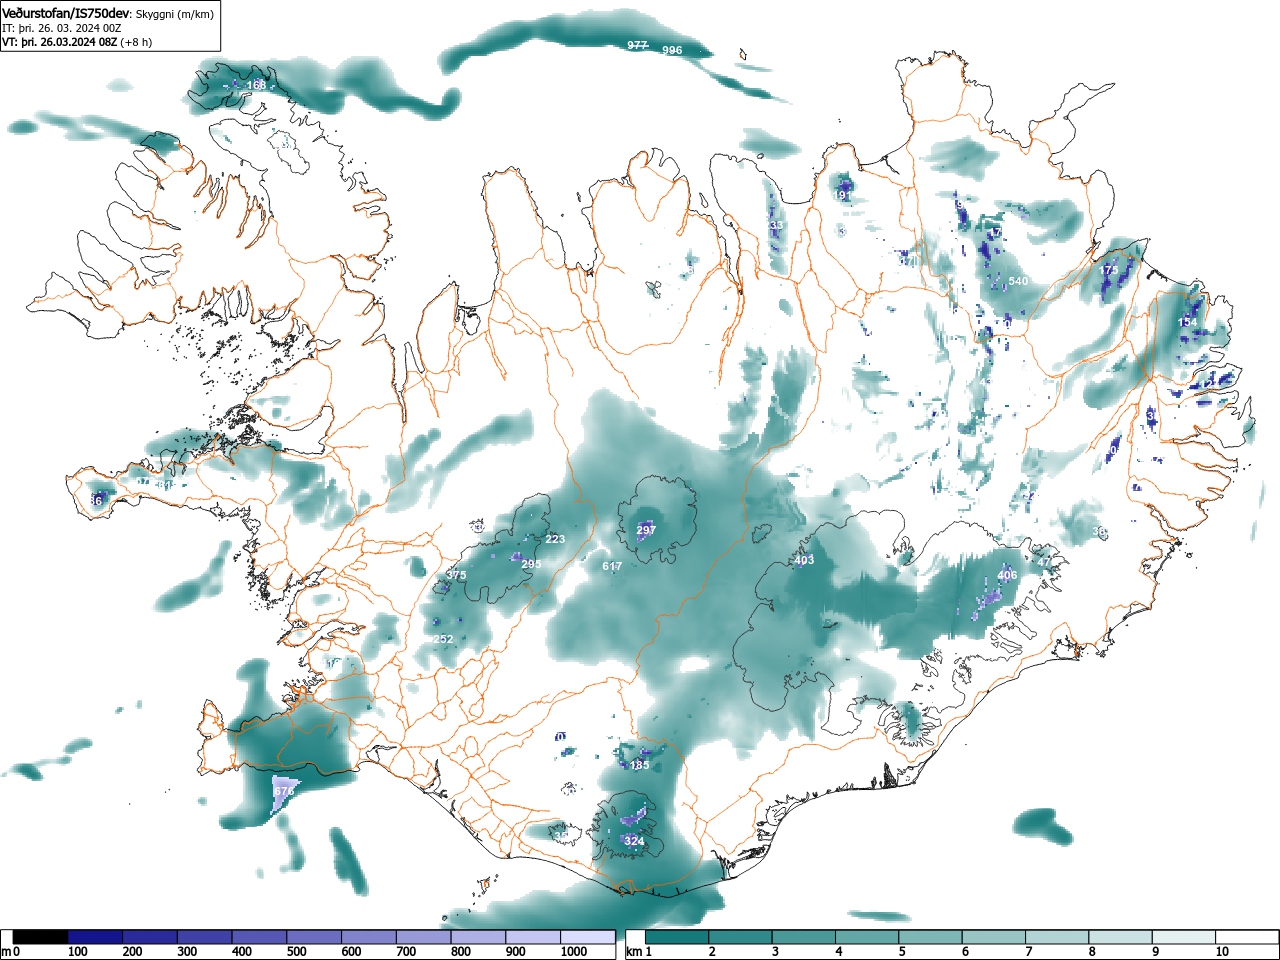Pick the palest 9–10 km legend swatch

(1185, 937)
